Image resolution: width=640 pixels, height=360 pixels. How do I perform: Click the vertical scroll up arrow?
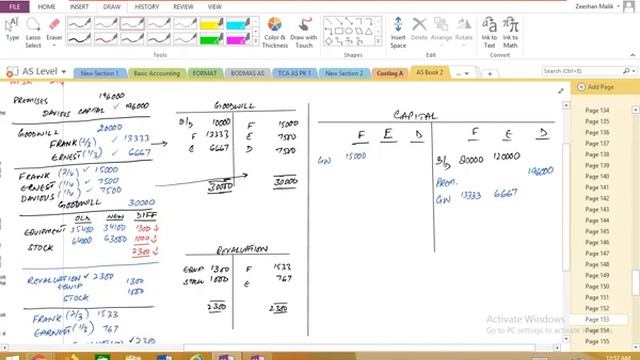(566, 105)
